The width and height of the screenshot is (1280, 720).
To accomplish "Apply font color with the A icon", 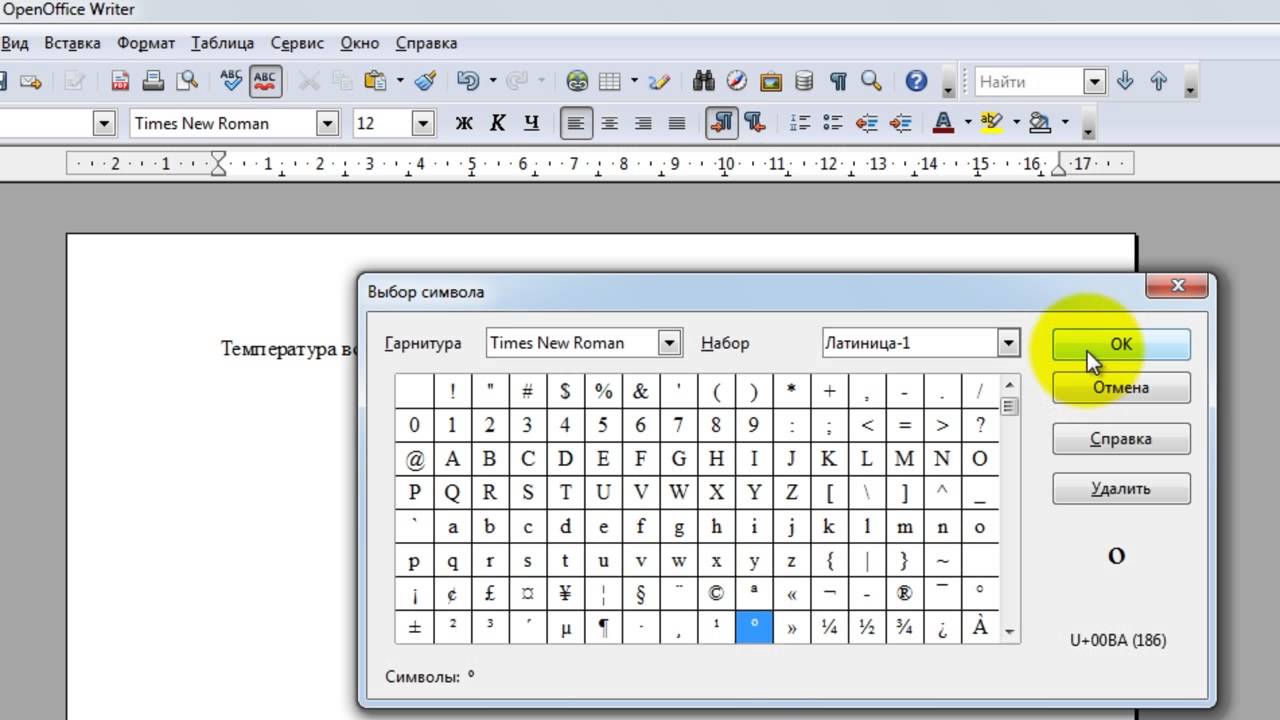I will (x=943, y=123).
